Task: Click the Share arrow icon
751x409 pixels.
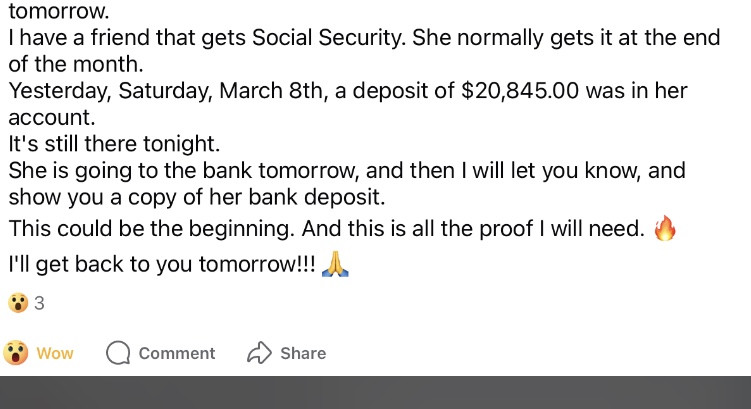Action: 259,353
